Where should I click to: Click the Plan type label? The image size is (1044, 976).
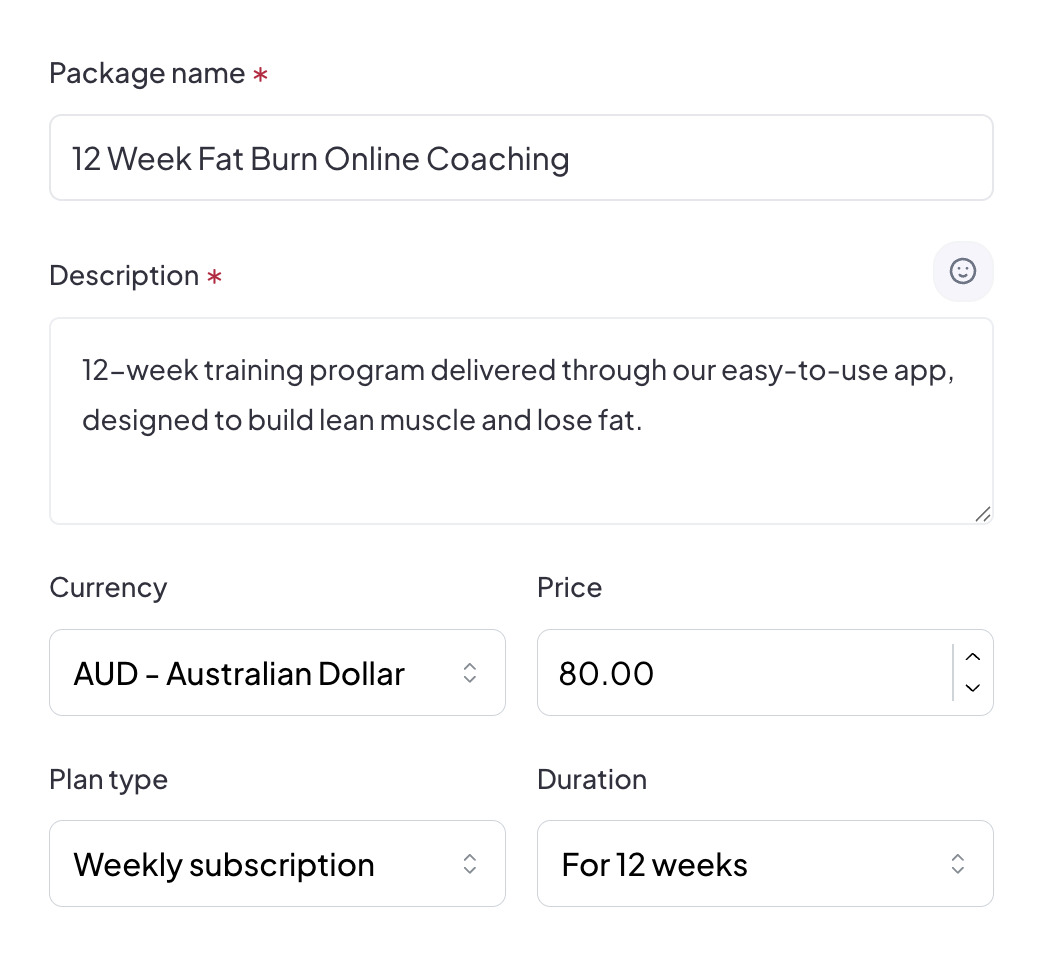pos(108,780)
